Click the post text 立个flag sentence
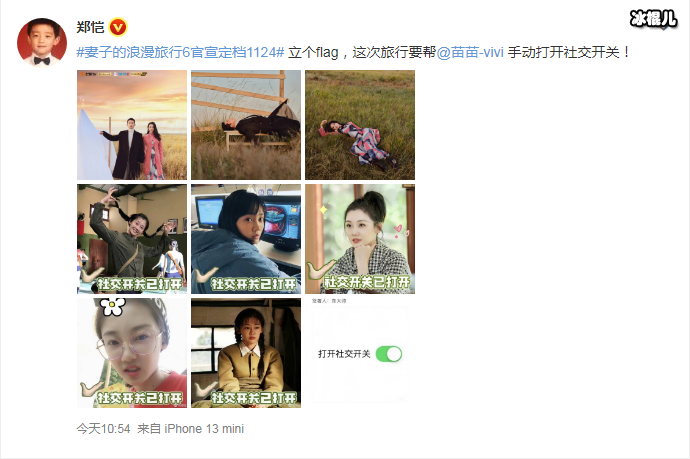 (x=459, y=52)
